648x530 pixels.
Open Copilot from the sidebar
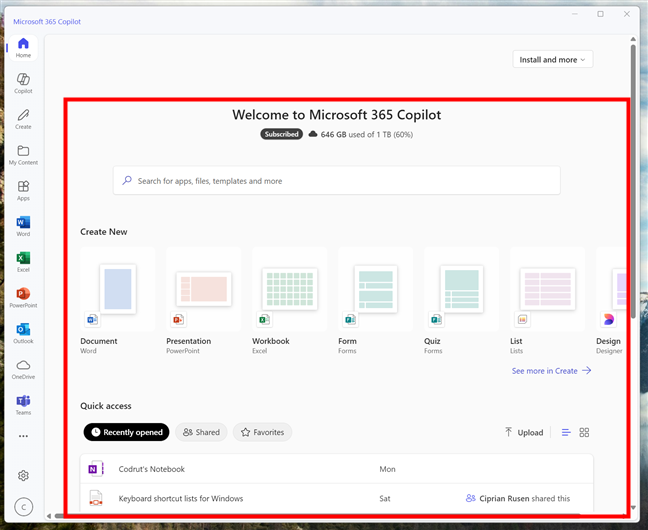pyautogui.click(x=23, y=84)
